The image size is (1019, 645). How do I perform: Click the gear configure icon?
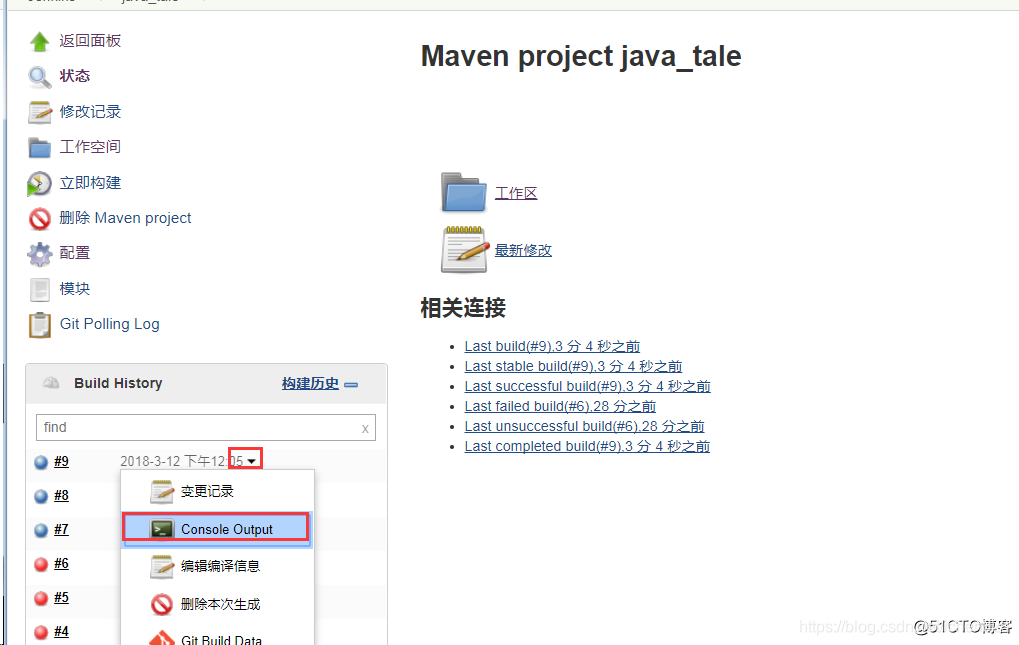point(40,254)
